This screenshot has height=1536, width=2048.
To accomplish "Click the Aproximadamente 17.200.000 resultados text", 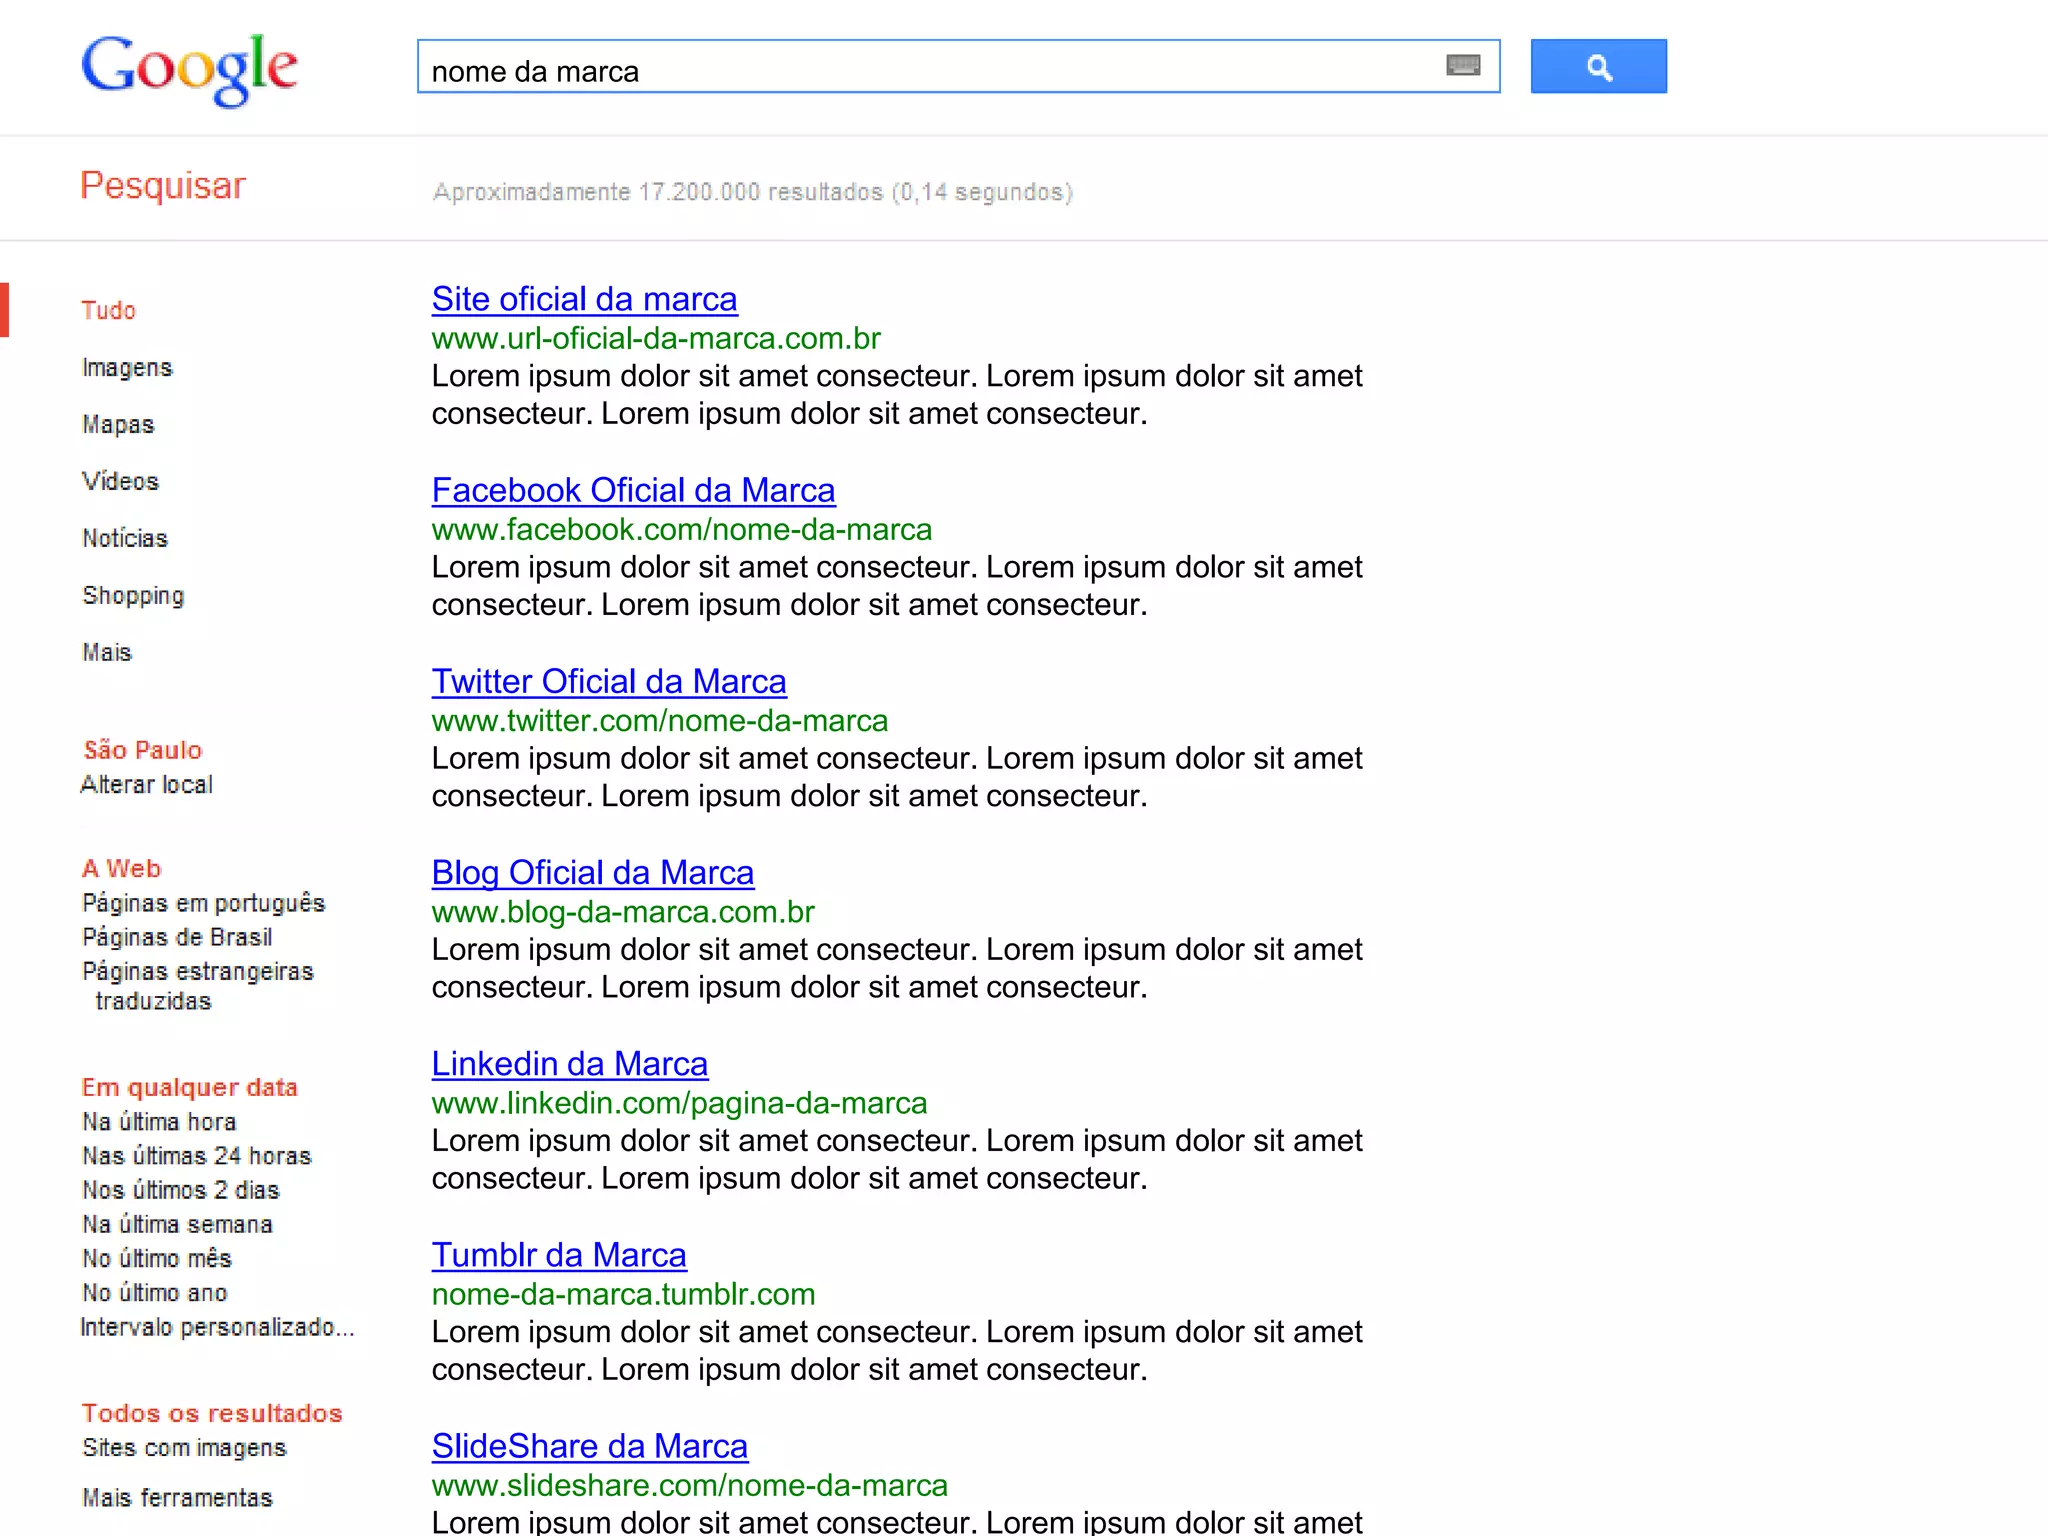I will pyautogui.click(x=752, y=192).
